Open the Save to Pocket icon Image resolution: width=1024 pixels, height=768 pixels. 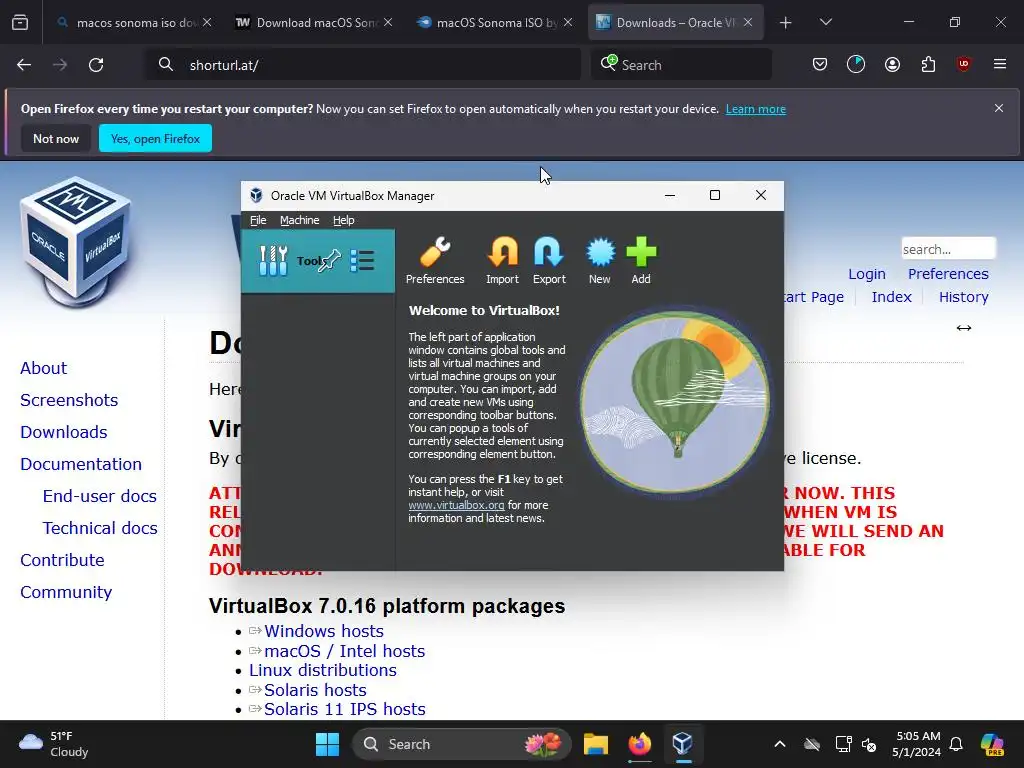[x=820, y=65]
